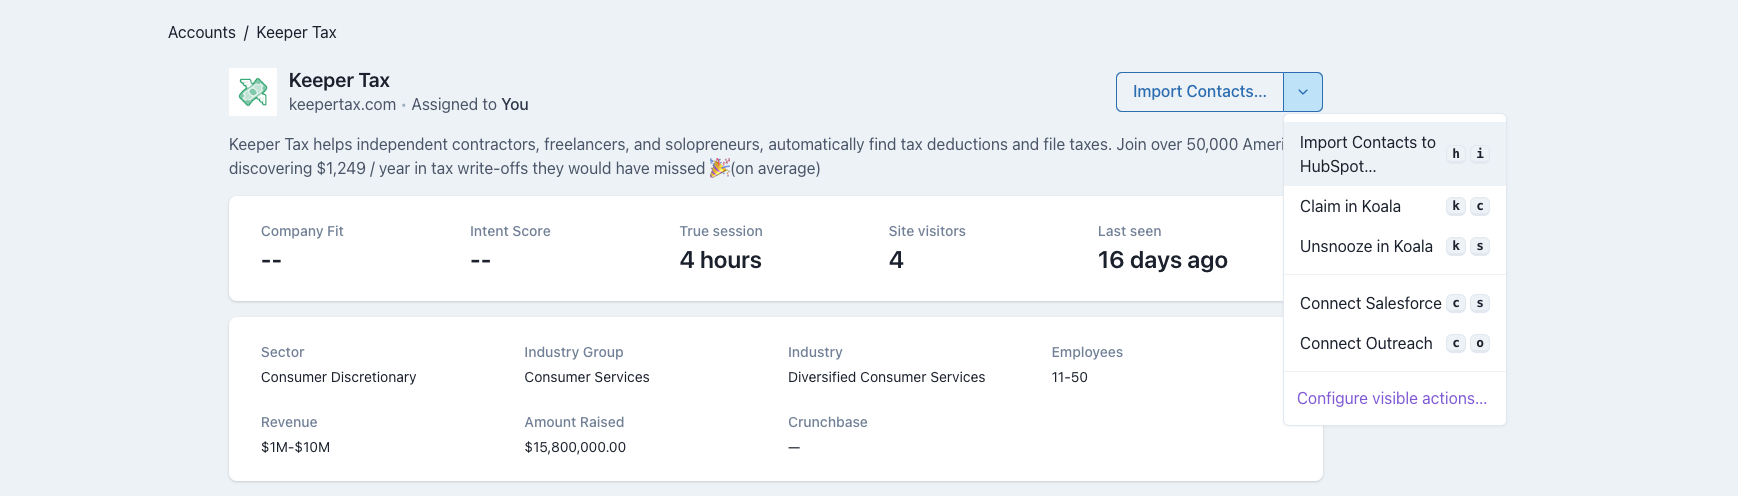Click the party popper emoji in description

pyautogui.click(x=719, y=168)
